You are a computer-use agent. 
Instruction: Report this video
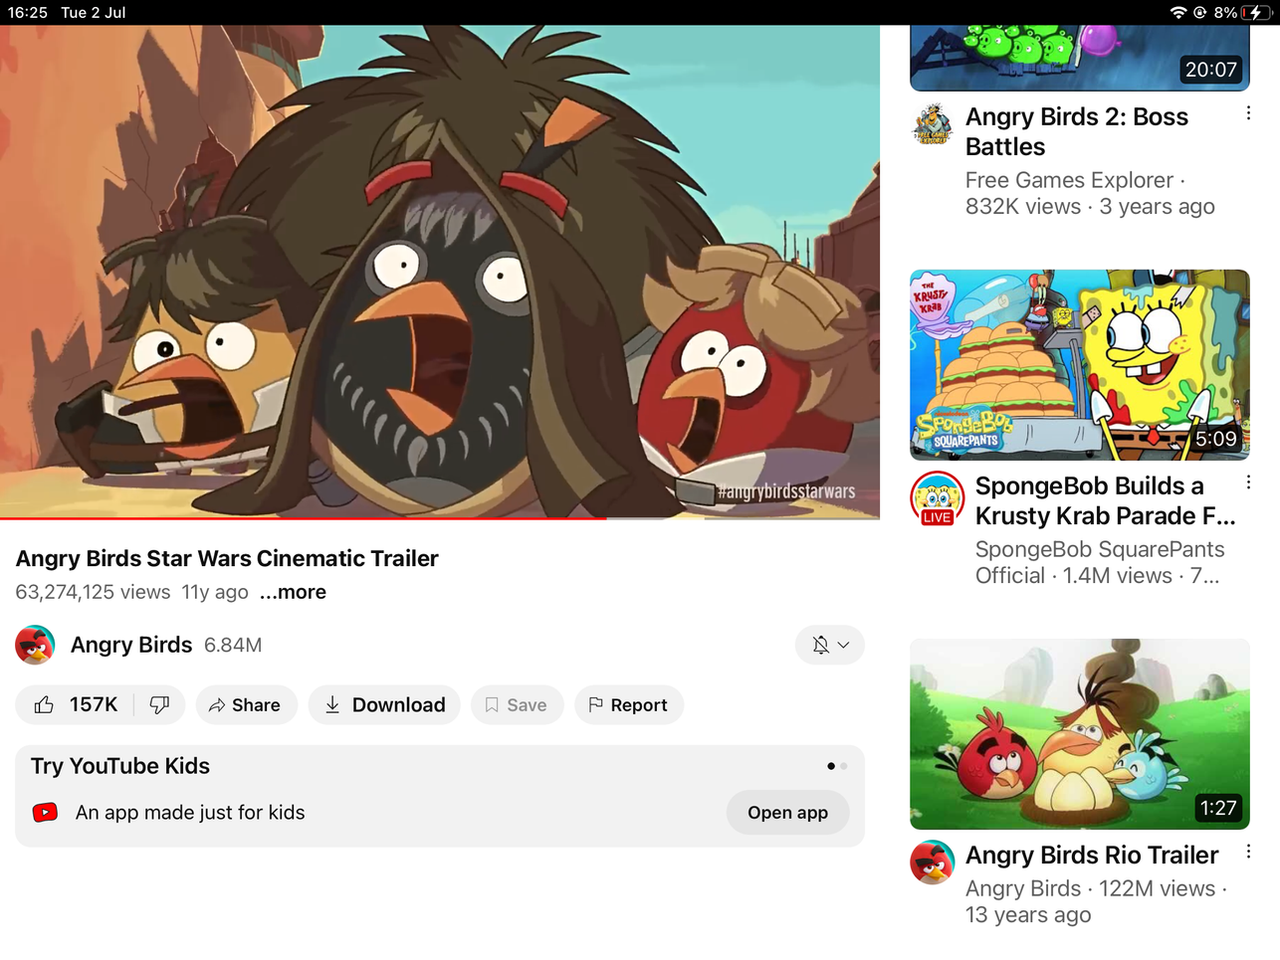point(629,705)
